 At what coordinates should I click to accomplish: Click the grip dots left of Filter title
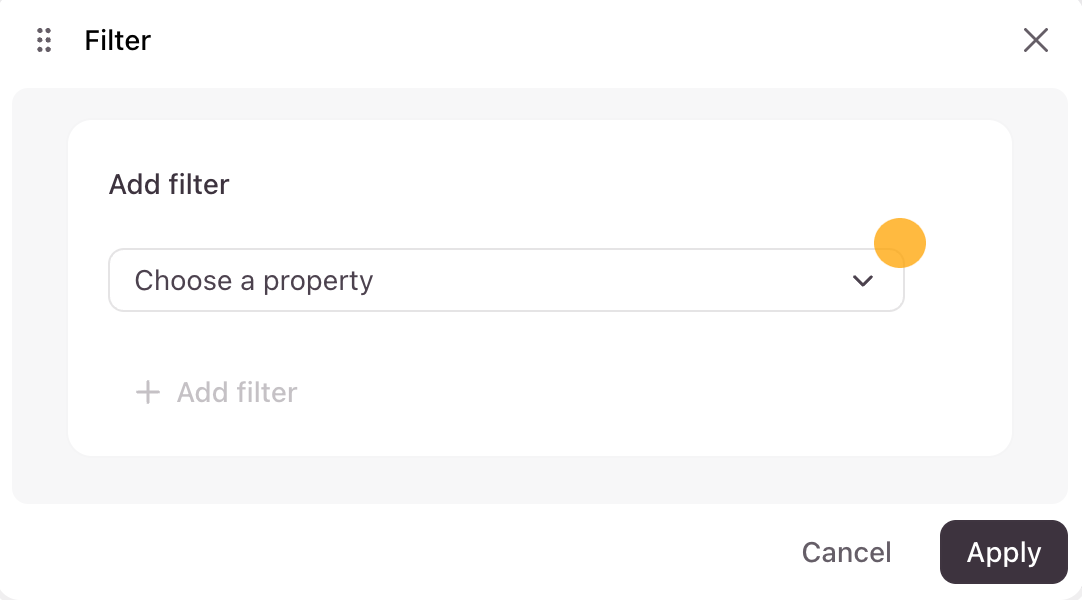(43, 40)
